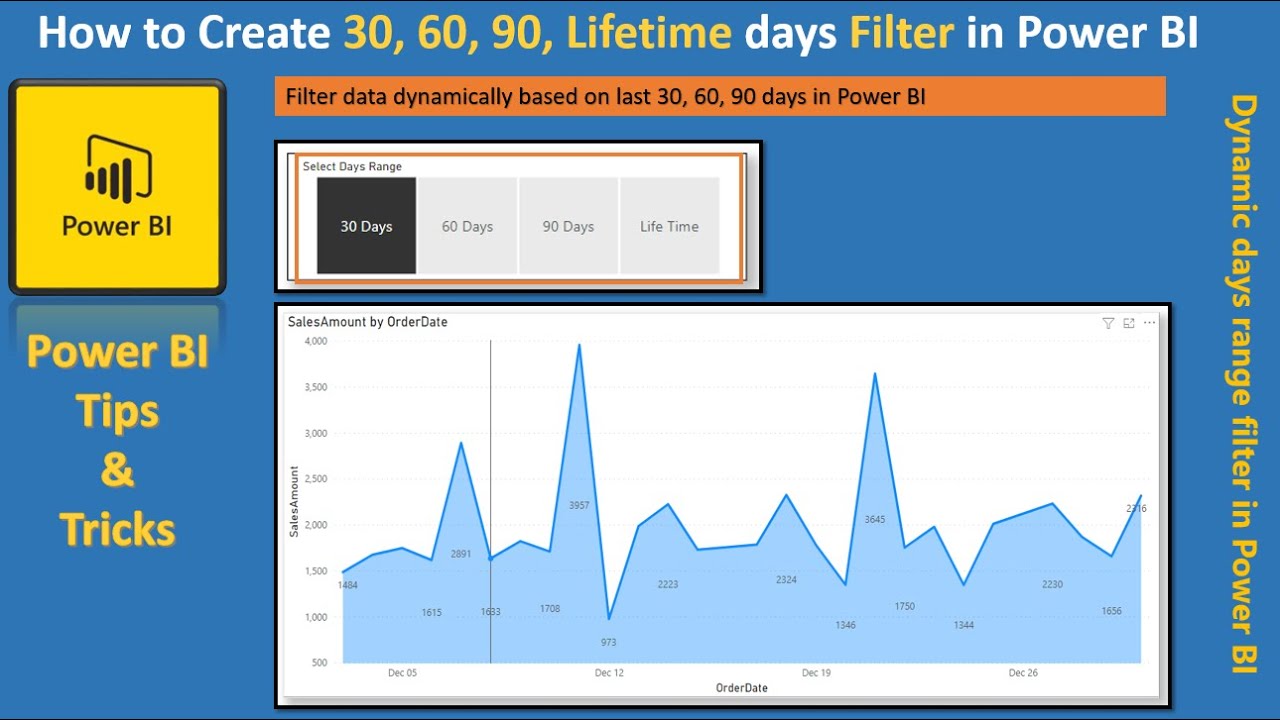
Task: Click the SalesAmount y-axis title
Action: pyautogui.click(x=294, y=502)
